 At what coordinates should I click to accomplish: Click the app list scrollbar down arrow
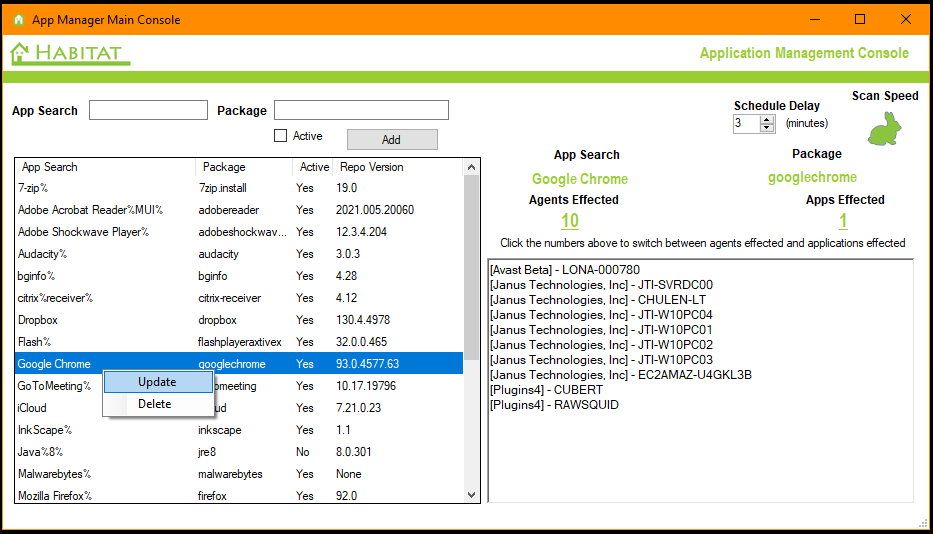tap(471, 495)
